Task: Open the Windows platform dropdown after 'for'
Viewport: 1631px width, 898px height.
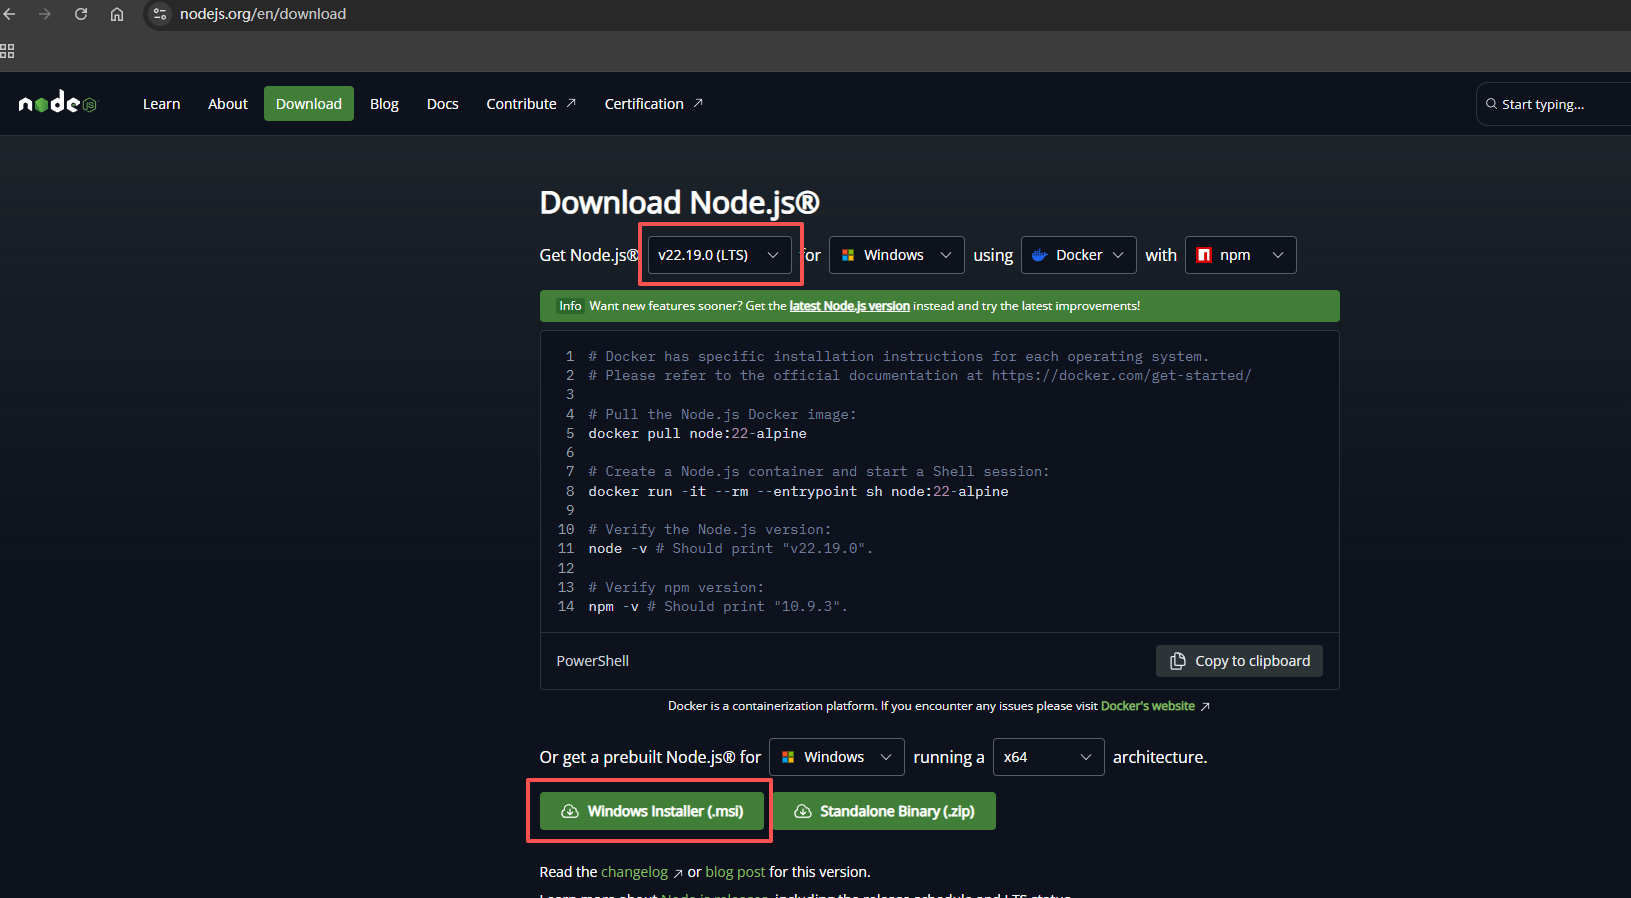Action: click(x=897, y=255)
